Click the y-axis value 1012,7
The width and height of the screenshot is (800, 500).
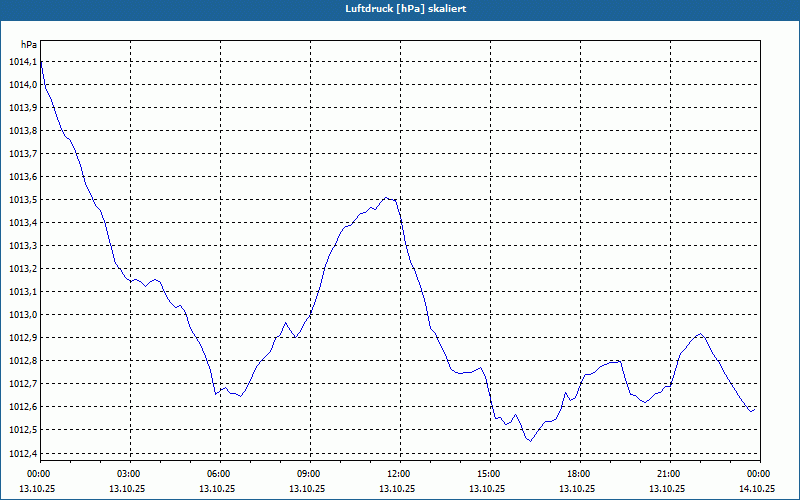(23, 384)
